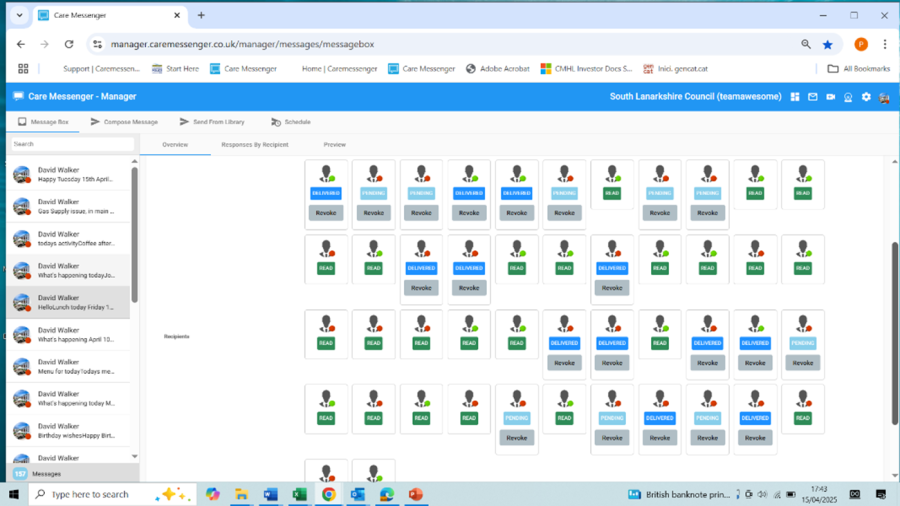Click the taskbar search box
The image size is (900, 506).
[112, 494]
